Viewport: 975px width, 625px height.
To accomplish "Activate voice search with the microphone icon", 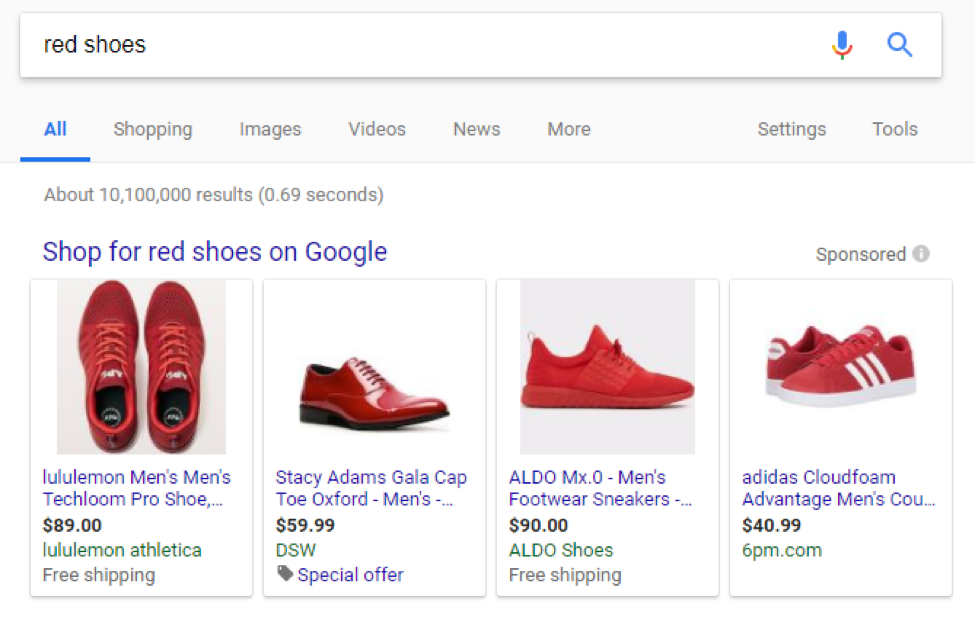I will (x=841, y=45).
